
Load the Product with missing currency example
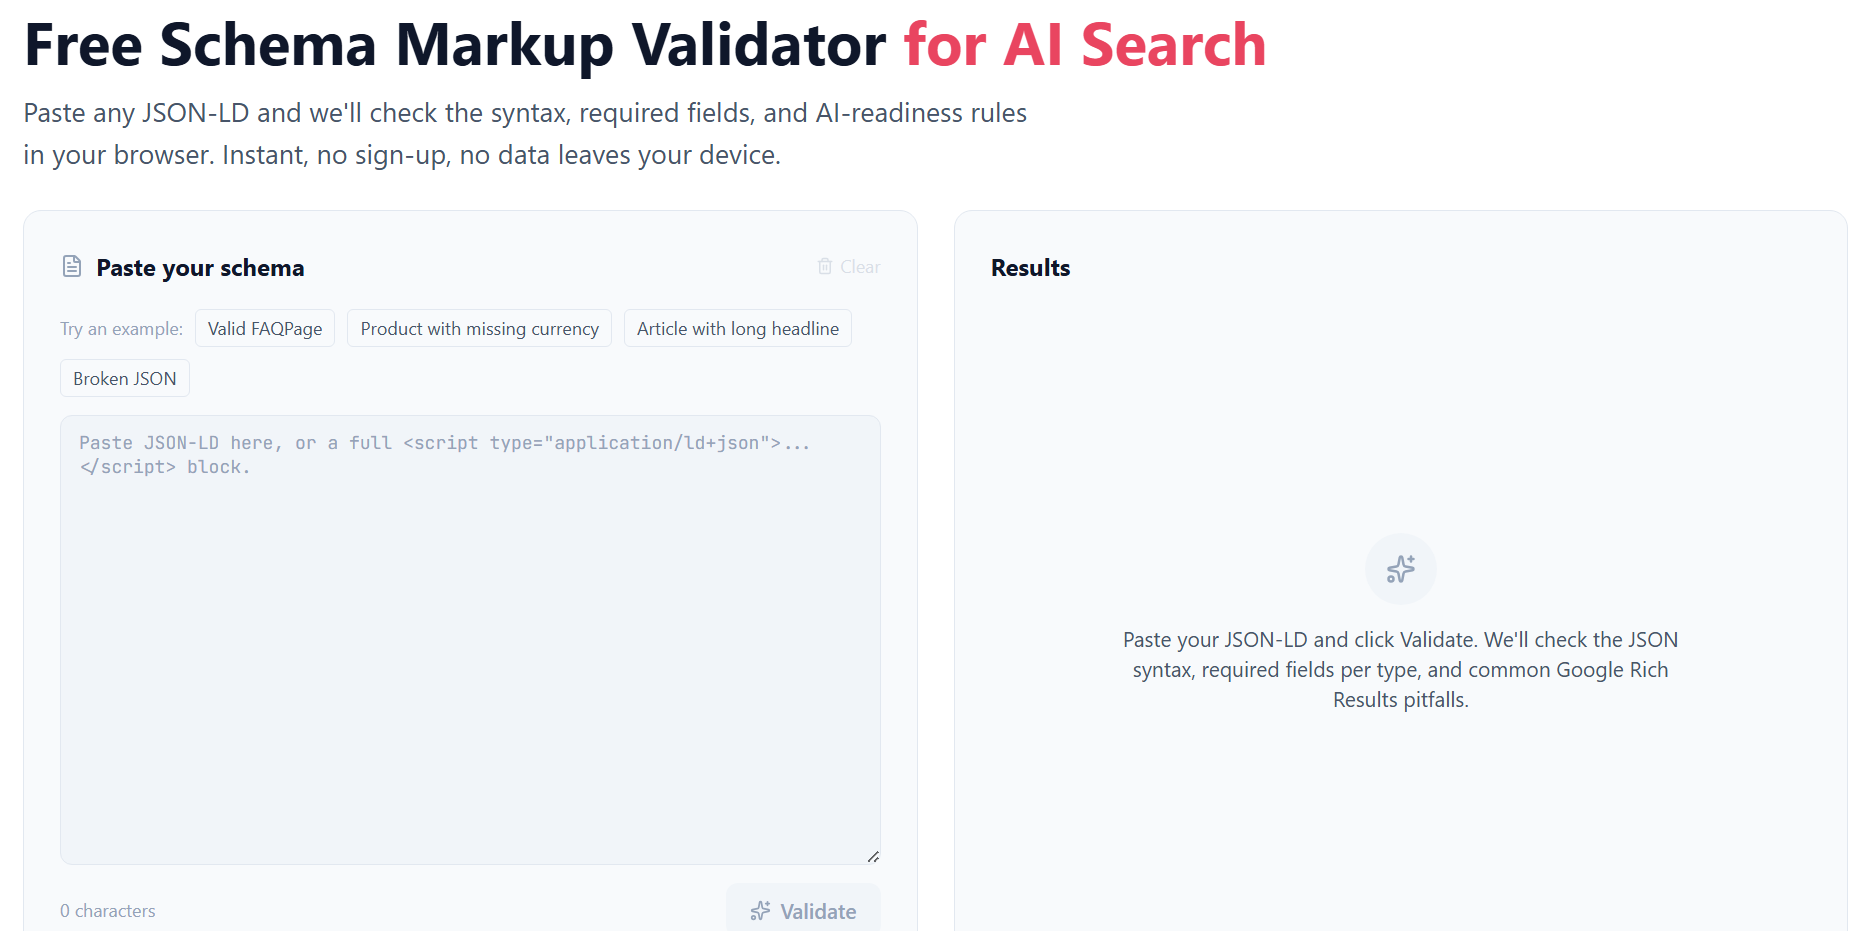click(x=479, y=328)
